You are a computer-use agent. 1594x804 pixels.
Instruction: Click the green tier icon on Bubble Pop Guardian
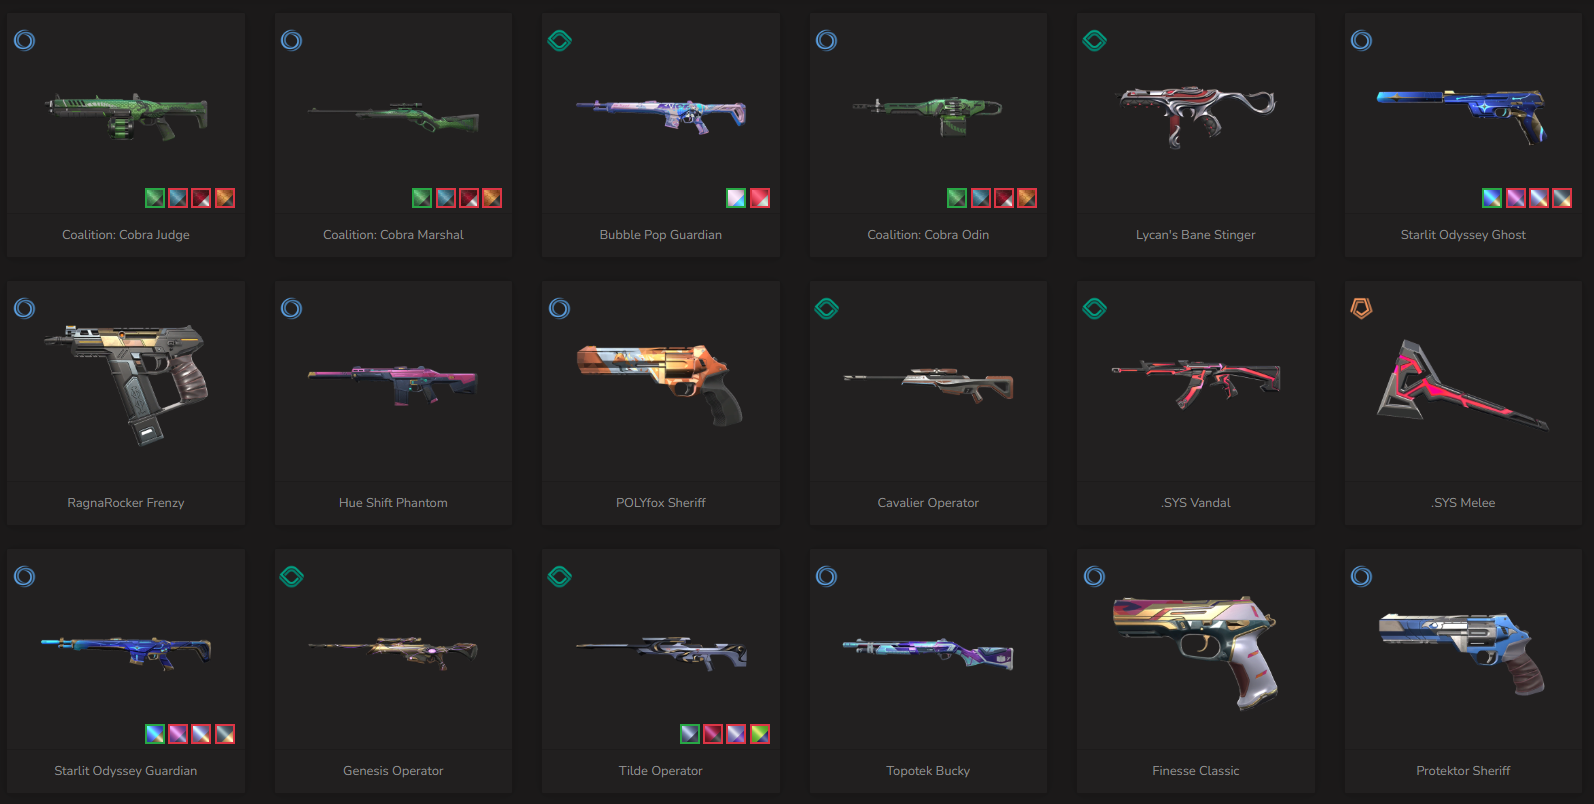(x=560, y=41)
